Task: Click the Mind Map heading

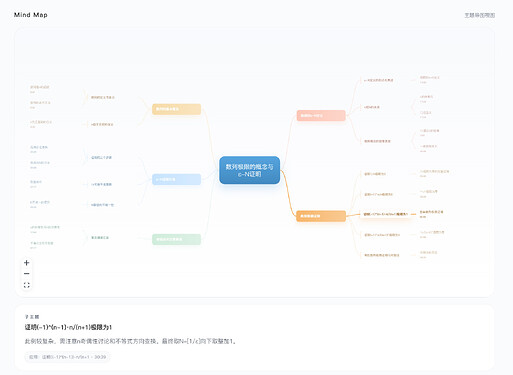Action: tap(31, 15)
